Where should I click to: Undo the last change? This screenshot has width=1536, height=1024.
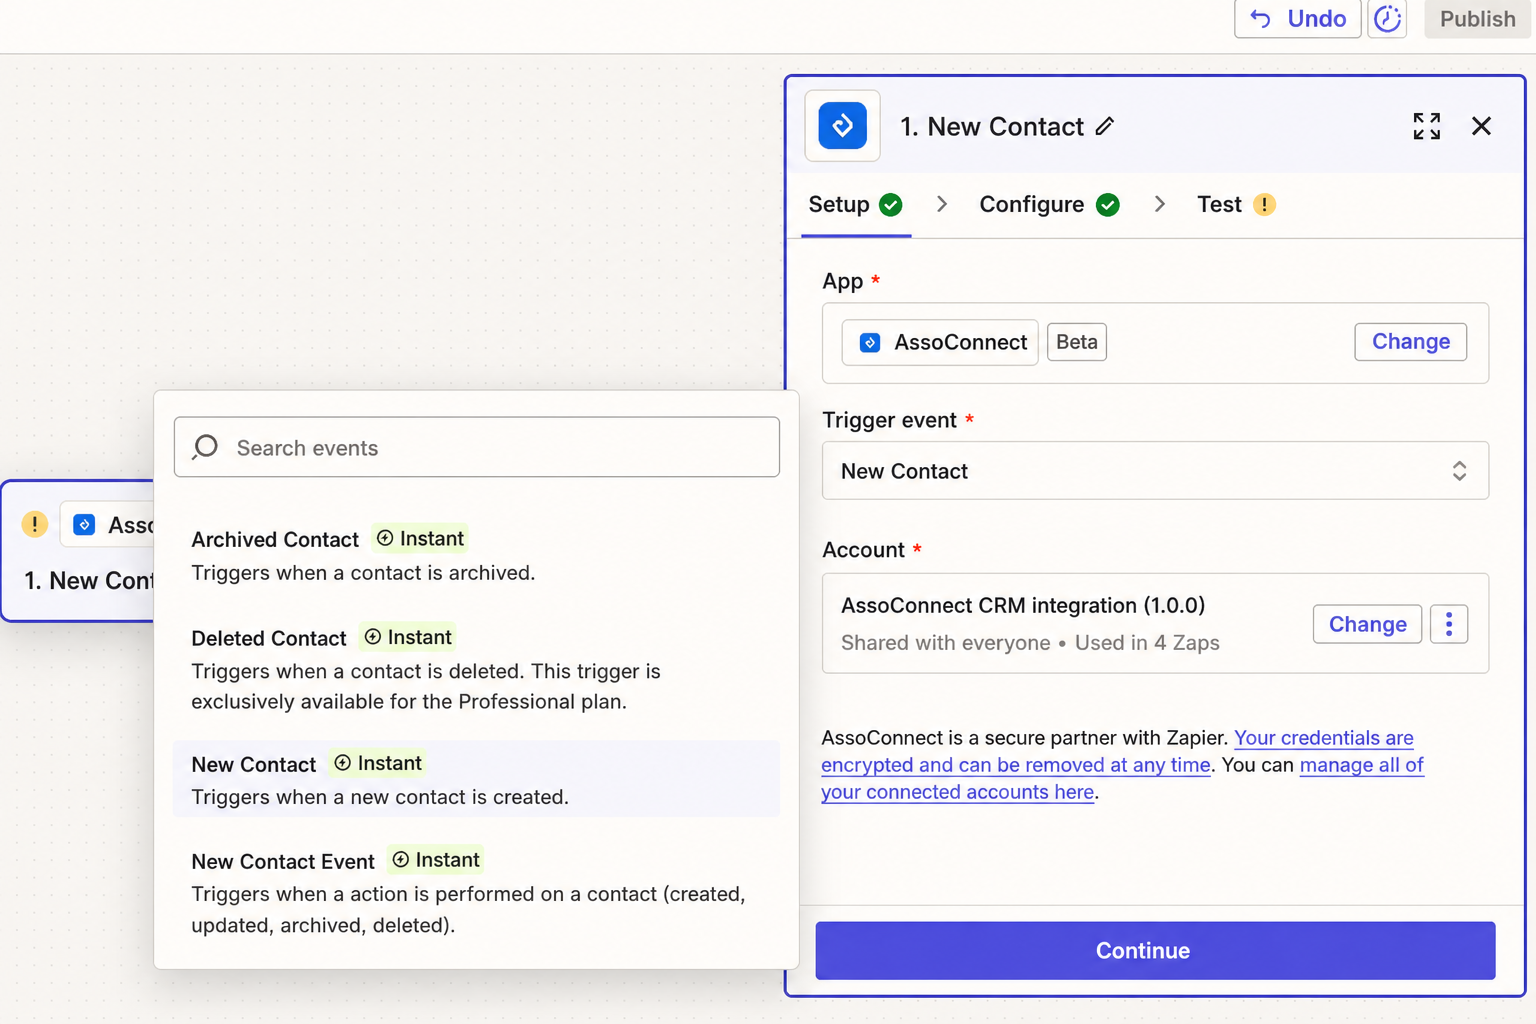(x=1298, y=19)
